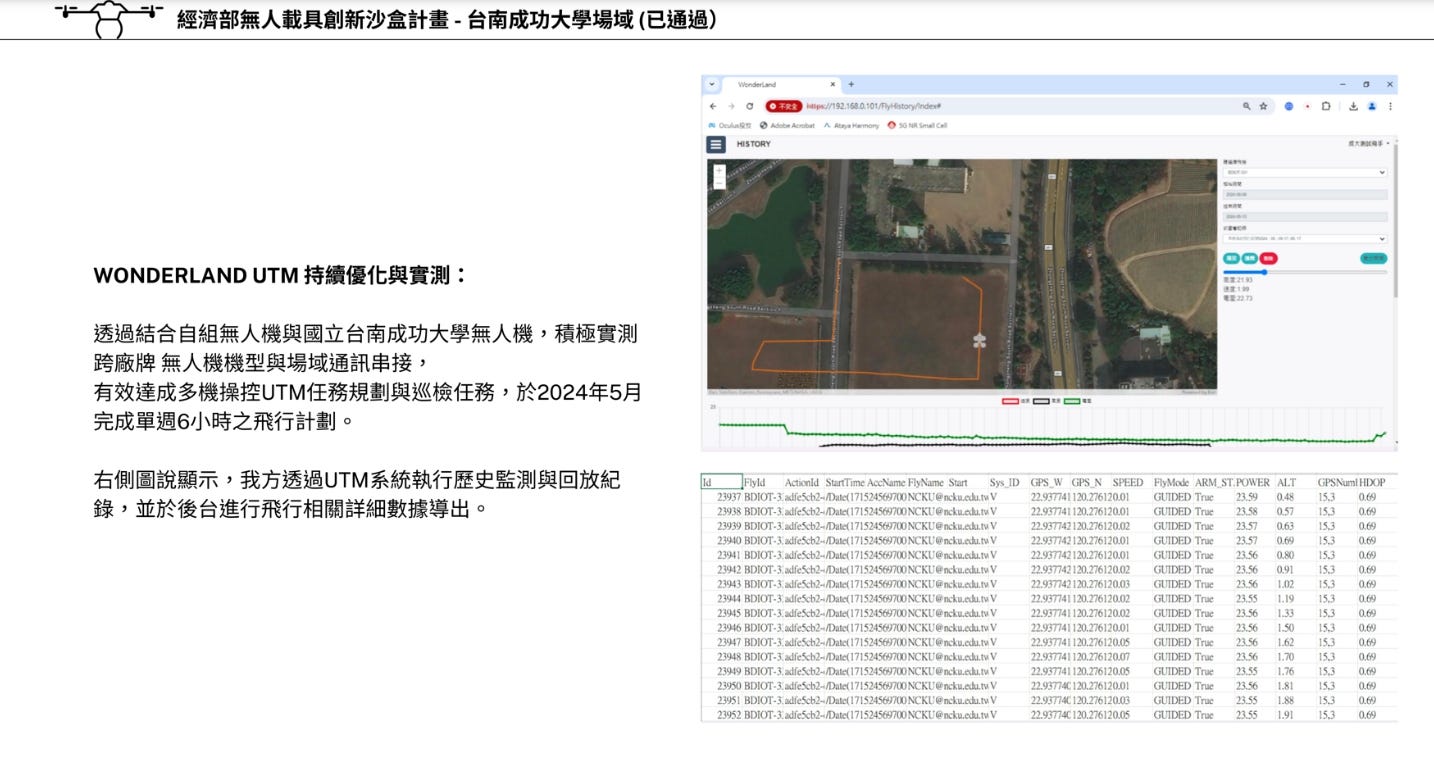
Task: Open the browser search magnifier icon
Action: tap(1246, 106)
